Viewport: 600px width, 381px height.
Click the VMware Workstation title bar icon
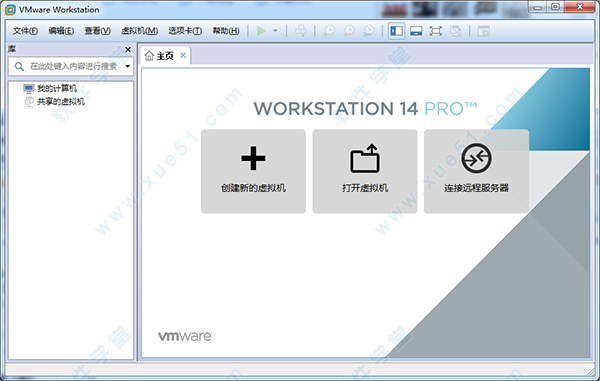point(10,10)
